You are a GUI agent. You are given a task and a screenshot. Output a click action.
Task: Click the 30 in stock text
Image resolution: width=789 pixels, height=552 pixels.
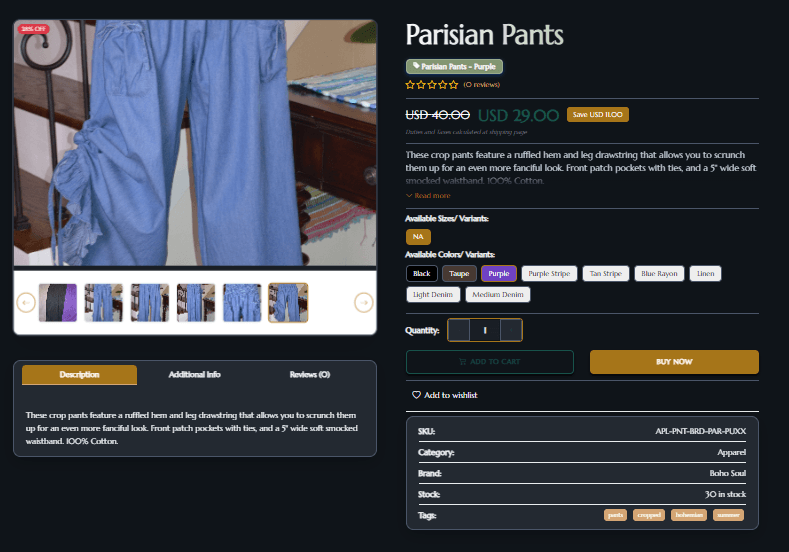pos(725,494)
